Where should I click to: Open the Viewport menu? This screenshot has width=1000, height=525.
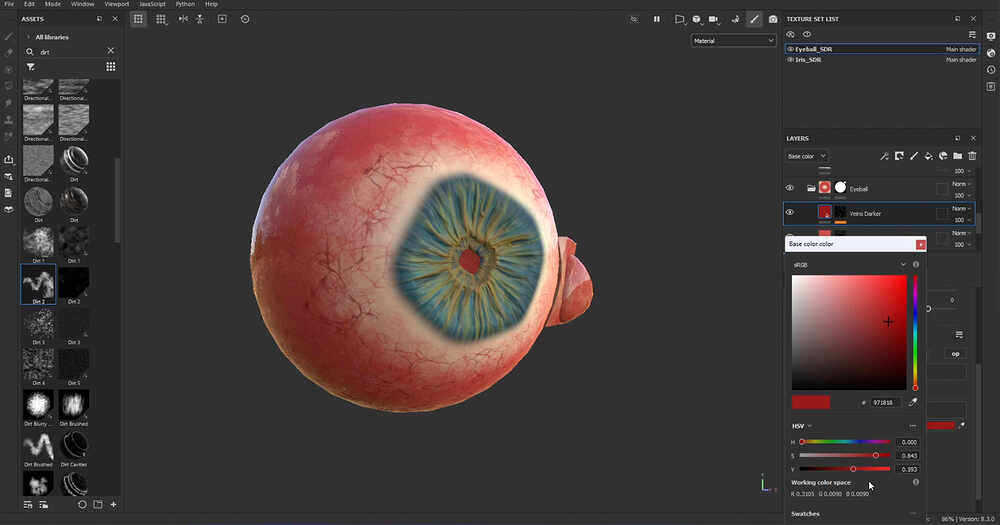point(117,4)
